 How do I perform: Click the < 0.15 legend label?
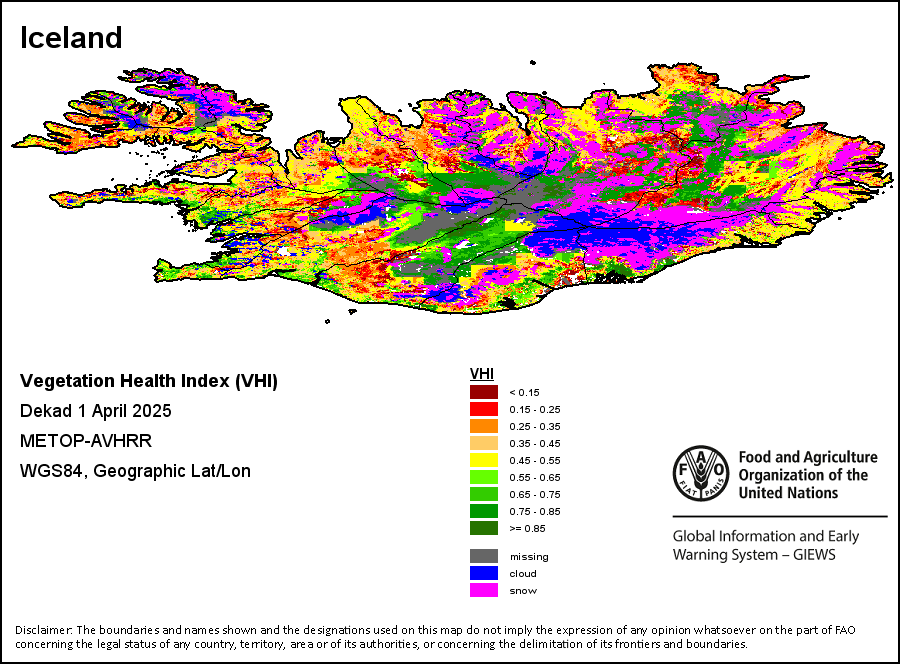524,393
